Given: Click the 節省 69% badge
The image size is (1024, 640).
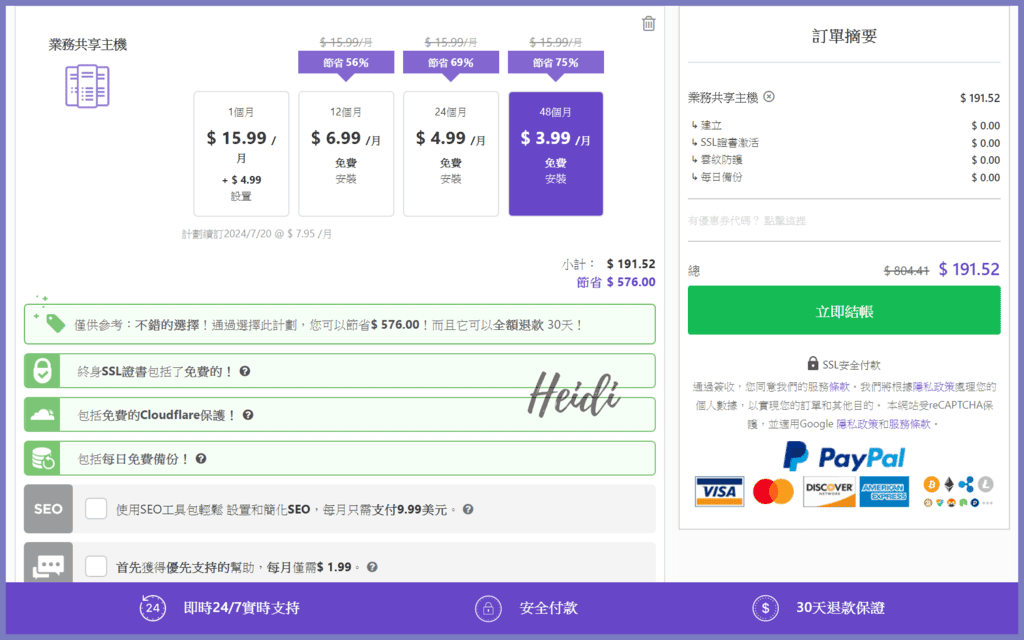Looking at the screenshot, I should point(451,63).
